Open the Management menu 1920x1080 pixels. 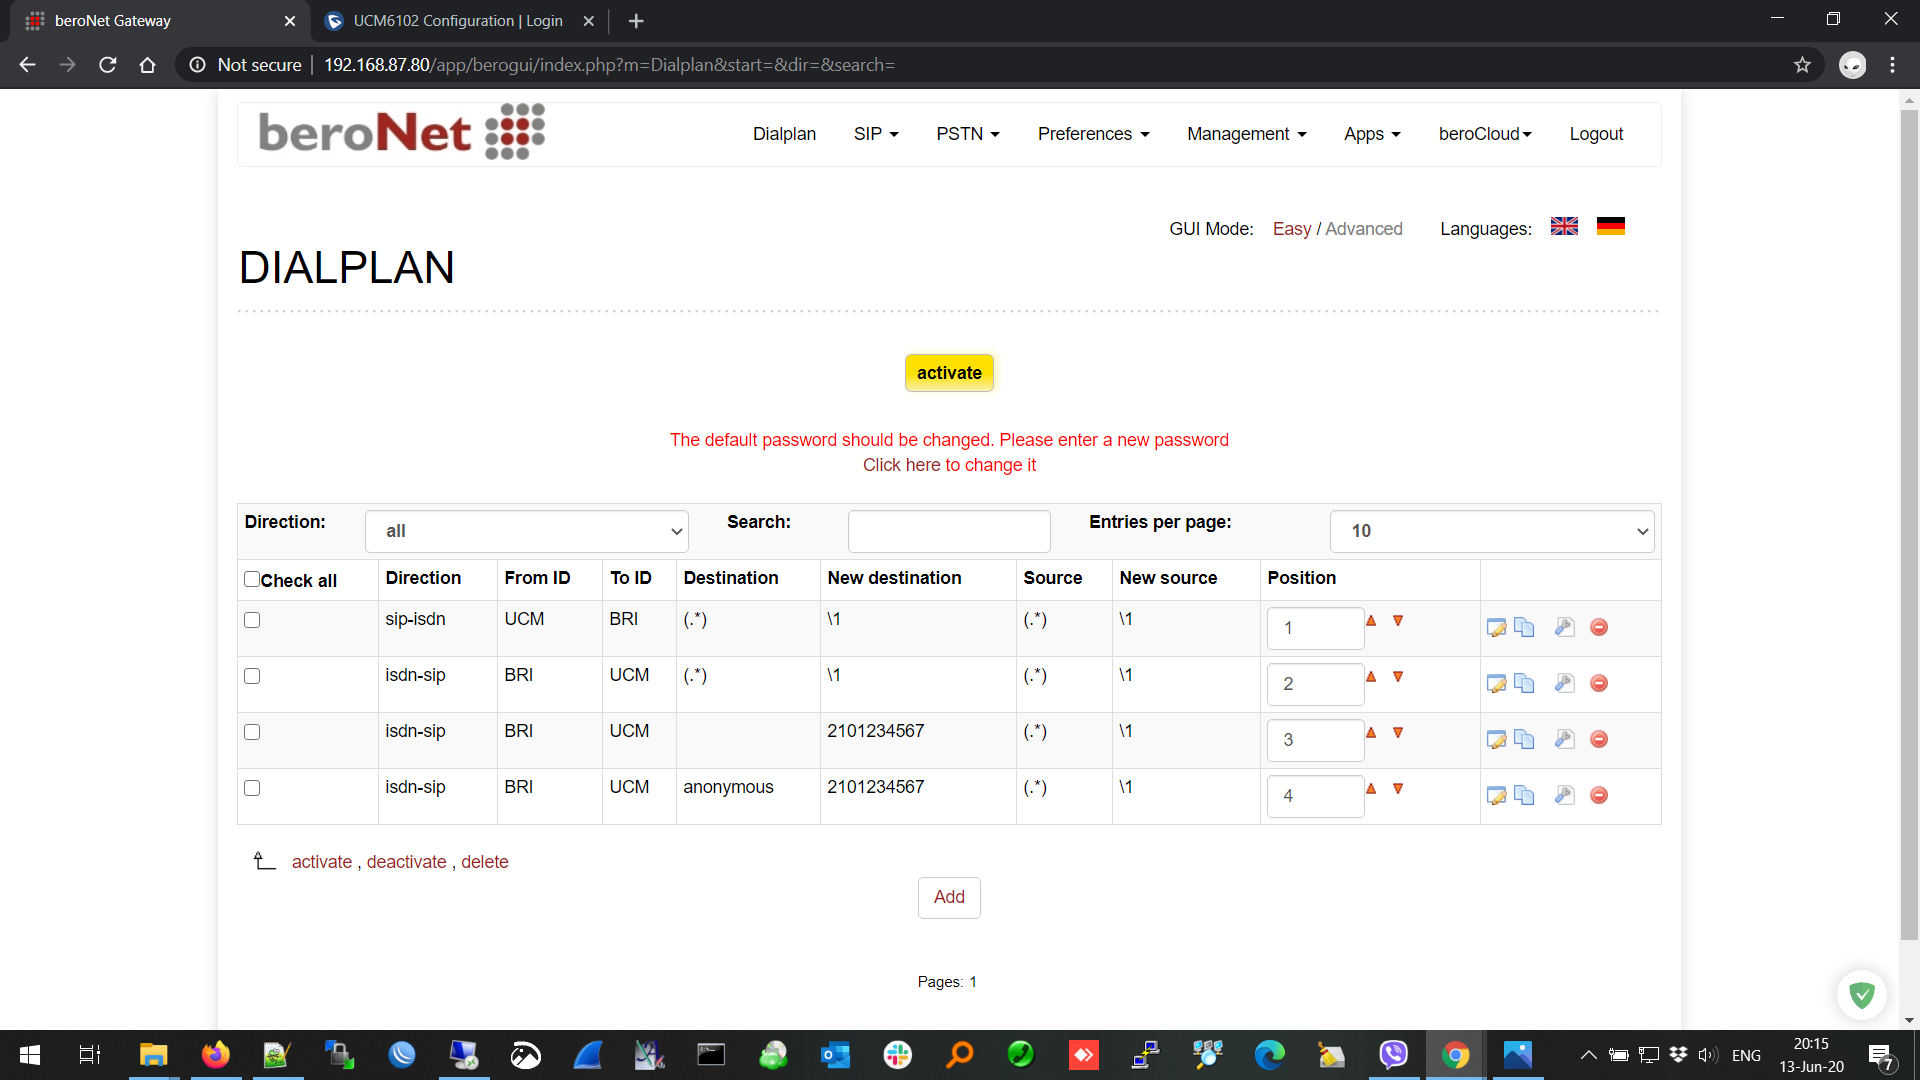coord(1246,134)
